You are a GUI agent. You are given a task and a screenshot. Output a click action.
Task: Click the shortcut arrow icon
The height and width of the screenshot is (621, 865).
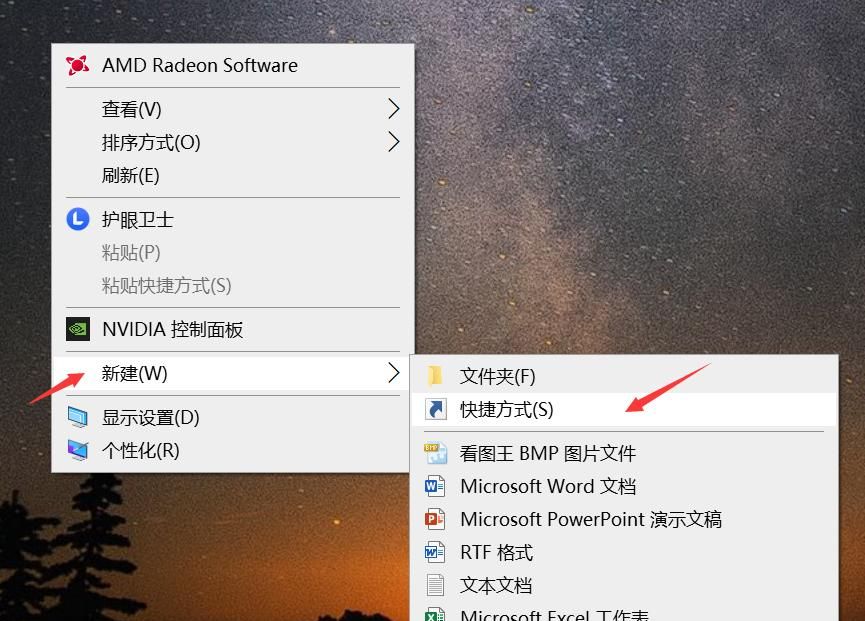pyautogui.click(x=435, y=409)
